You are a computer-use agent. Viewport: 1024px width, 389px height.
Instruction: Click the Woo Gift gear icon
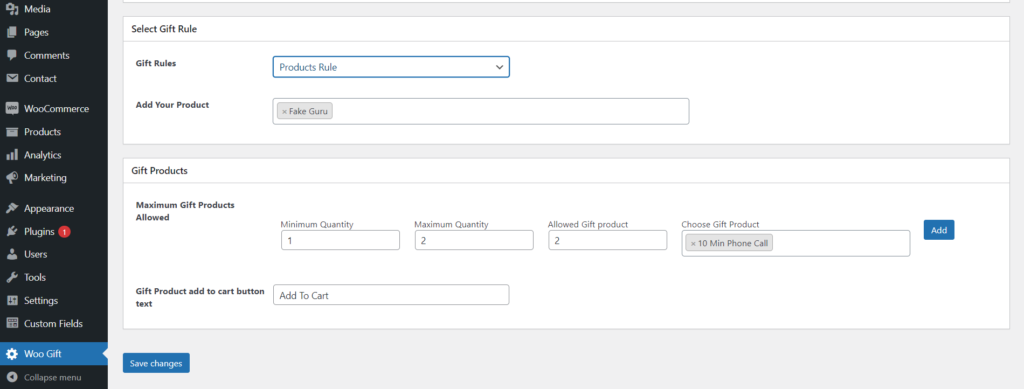pyautogui.click(x=12, y=354)
